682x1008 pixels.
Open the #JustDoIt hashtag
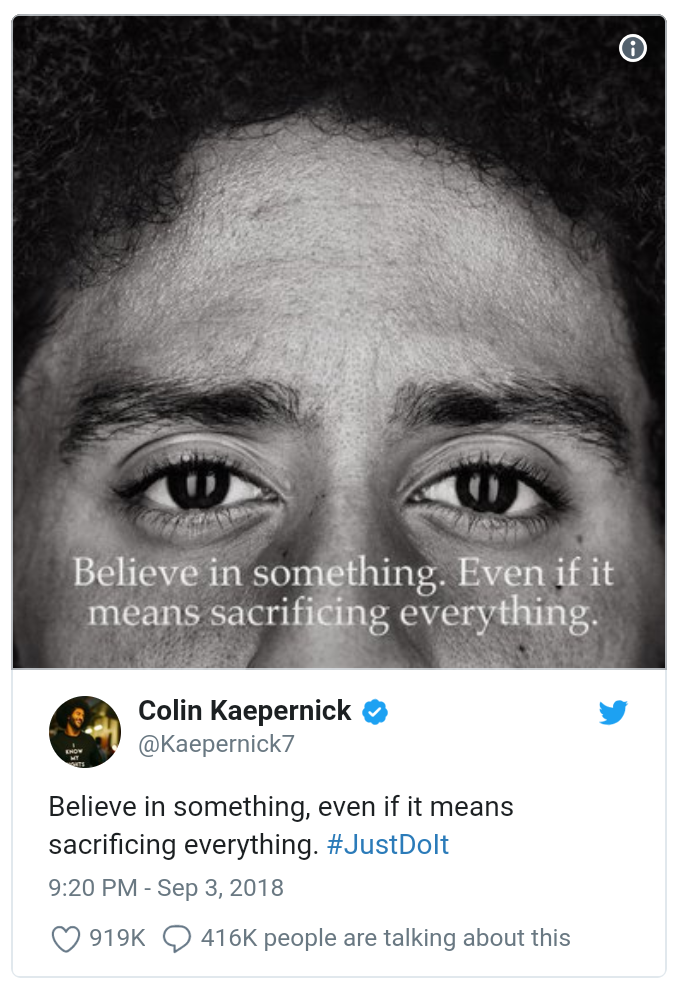click(388, 844)
